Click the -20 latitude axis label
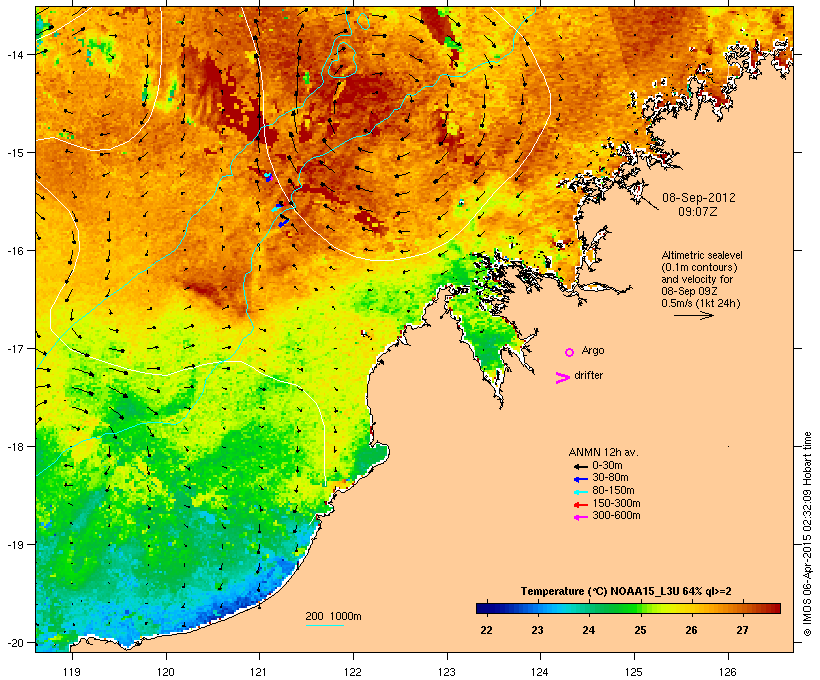Screen dimensions: 820x680 (14, 642)
